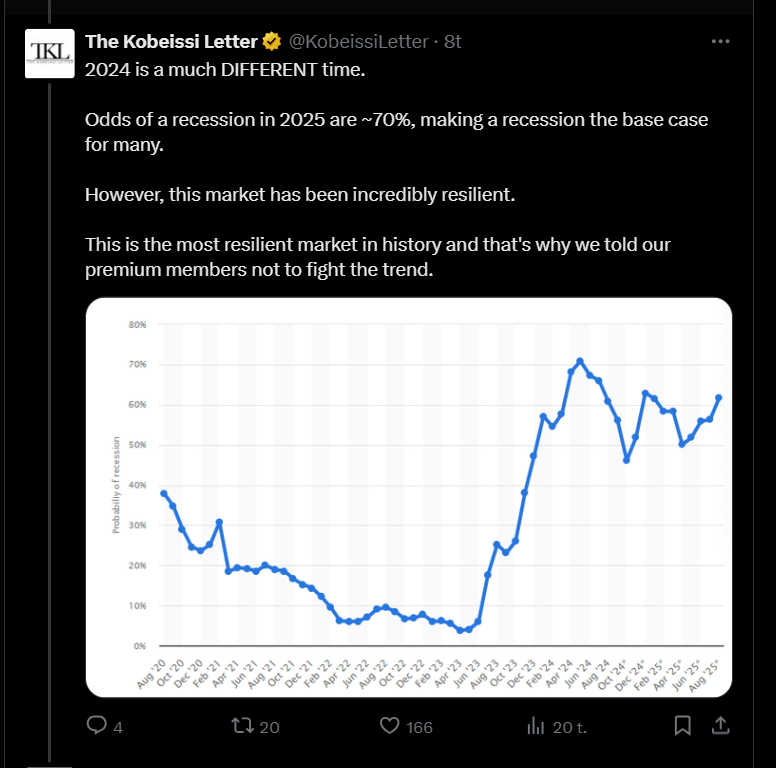Like the tweet with the heart icon
Image resolution: width=776 pixels, height=768 pixels.
coord(389,725)
